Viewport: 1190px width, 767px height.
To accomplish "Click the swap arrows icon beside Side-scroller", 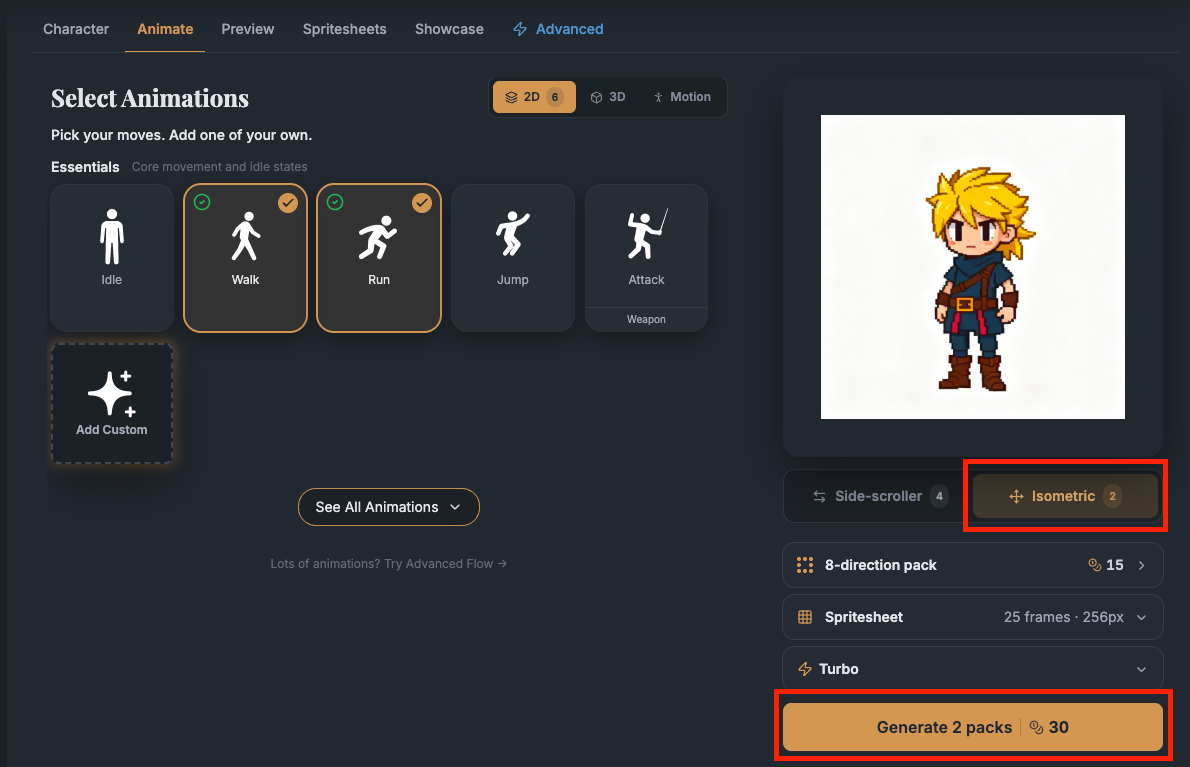I will (x=820, y=496).
